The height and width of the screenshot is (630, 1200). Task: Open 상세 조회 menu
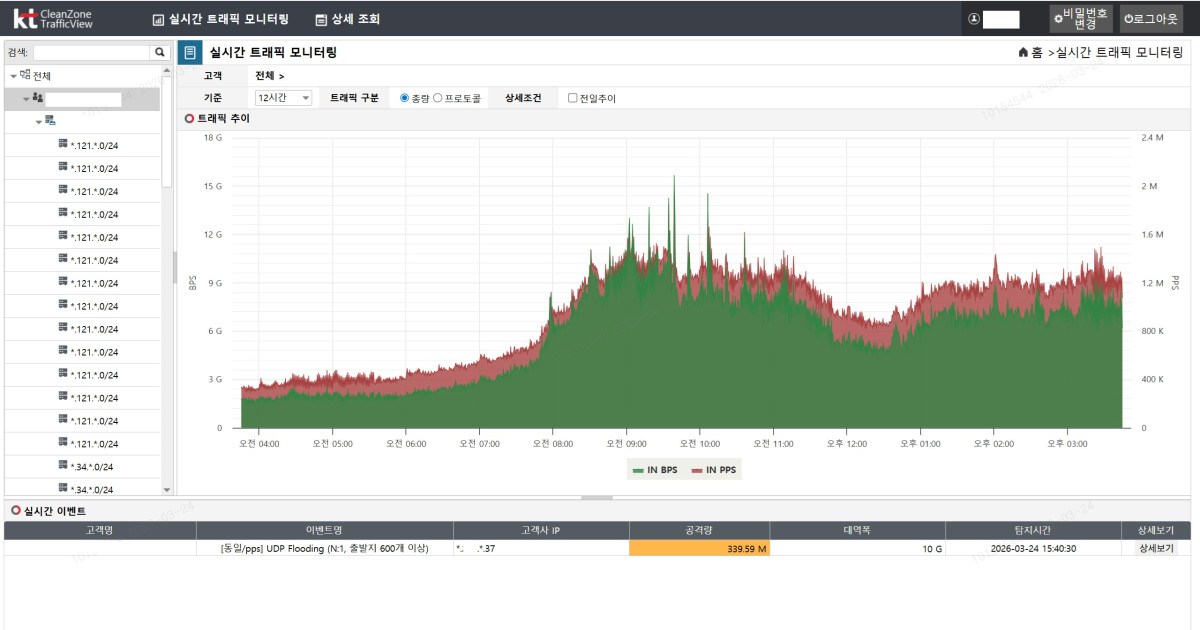coord(347,19)
